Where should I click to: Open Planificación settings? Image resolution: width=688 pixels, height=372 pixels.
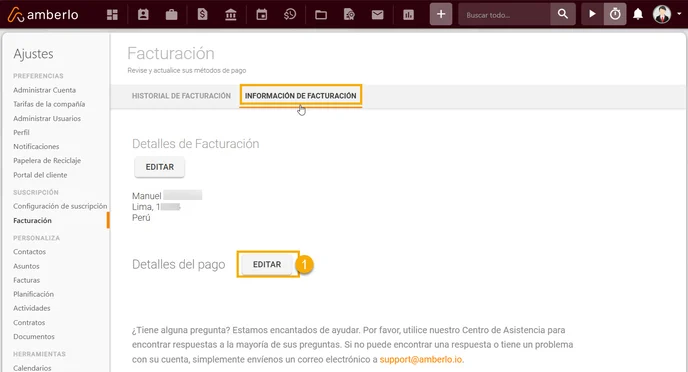(33, 294)
